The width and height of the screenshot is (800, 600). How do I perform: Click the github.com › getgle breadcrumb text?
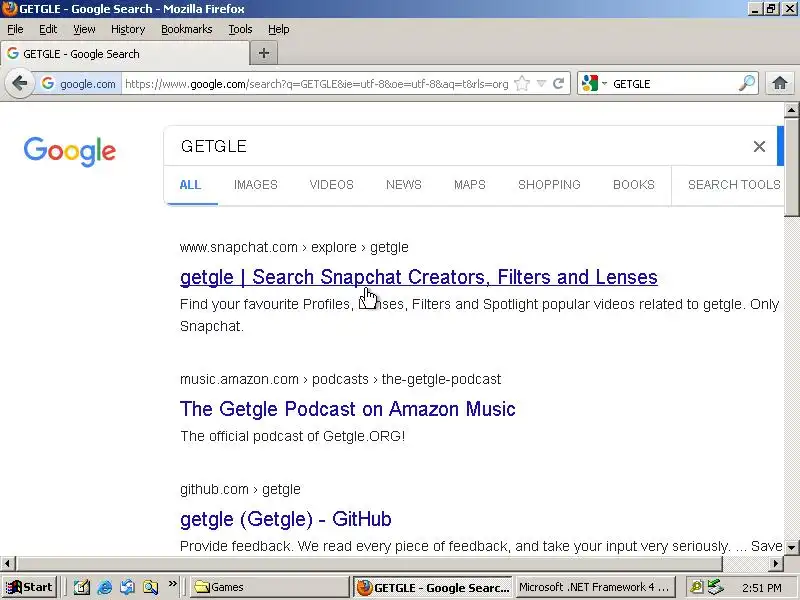240,490
